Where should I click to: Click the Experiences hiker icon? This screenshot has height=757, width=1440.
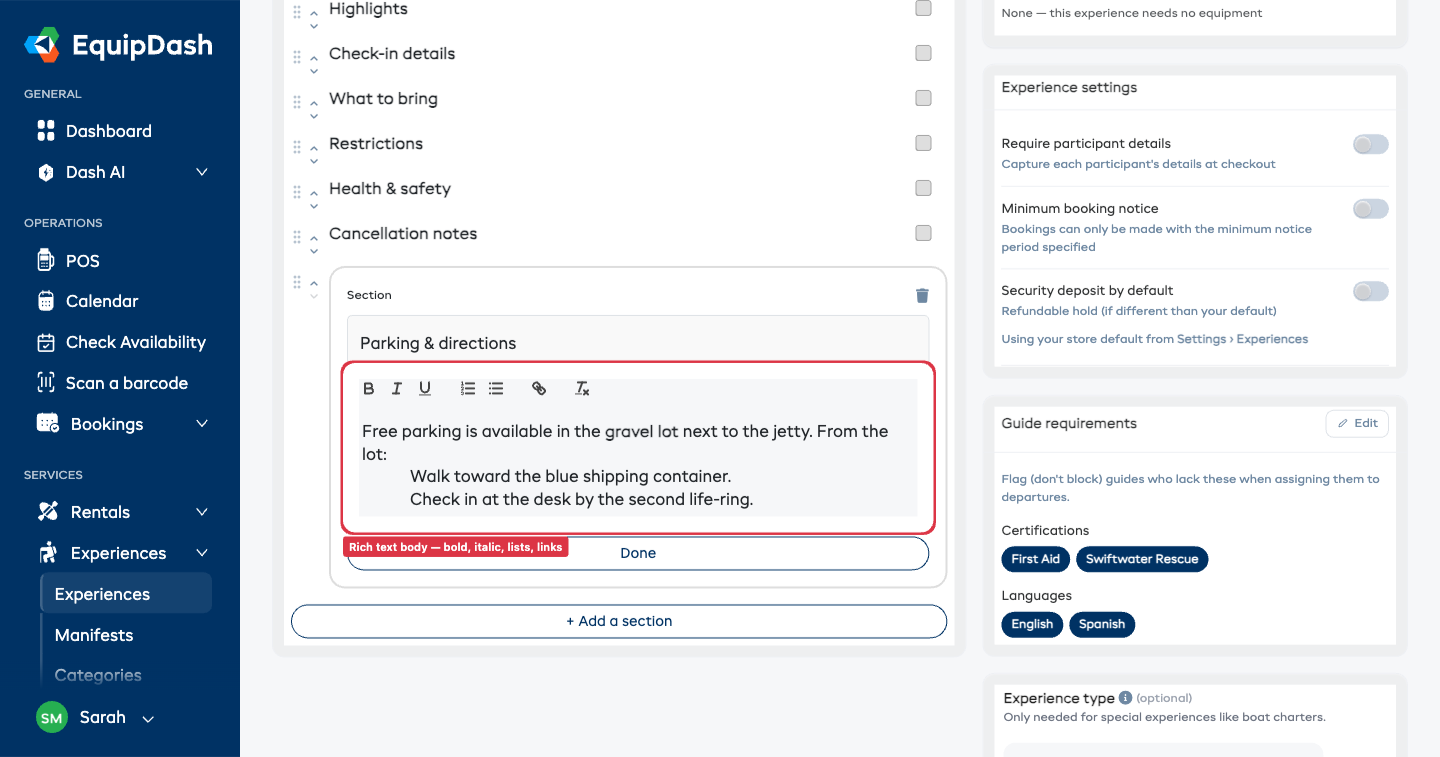pos(47,553)
